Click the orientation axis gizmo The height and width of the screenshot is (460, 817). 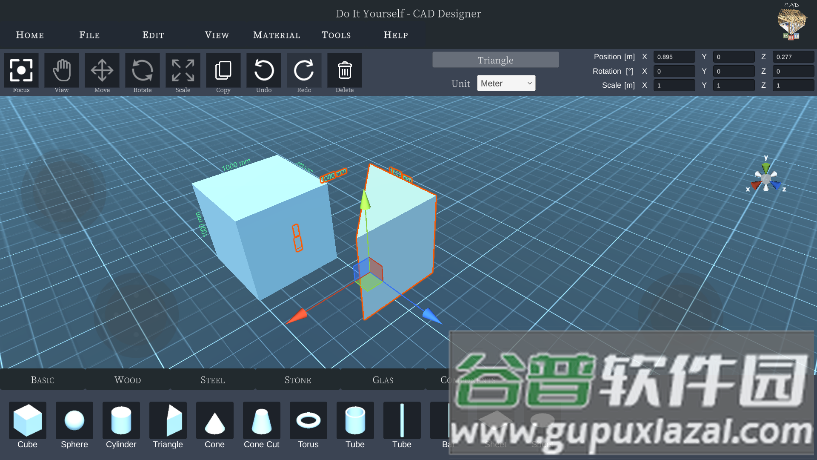[766, 177]
